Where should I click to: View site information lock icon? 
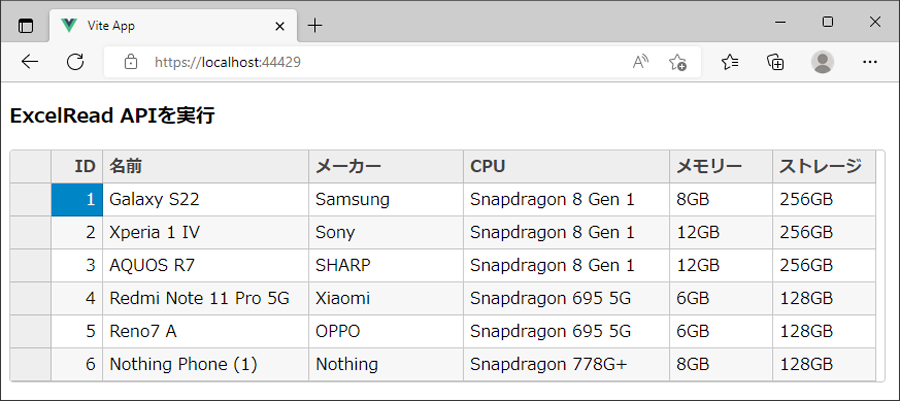pyautogui.click(x=131, y=62)
